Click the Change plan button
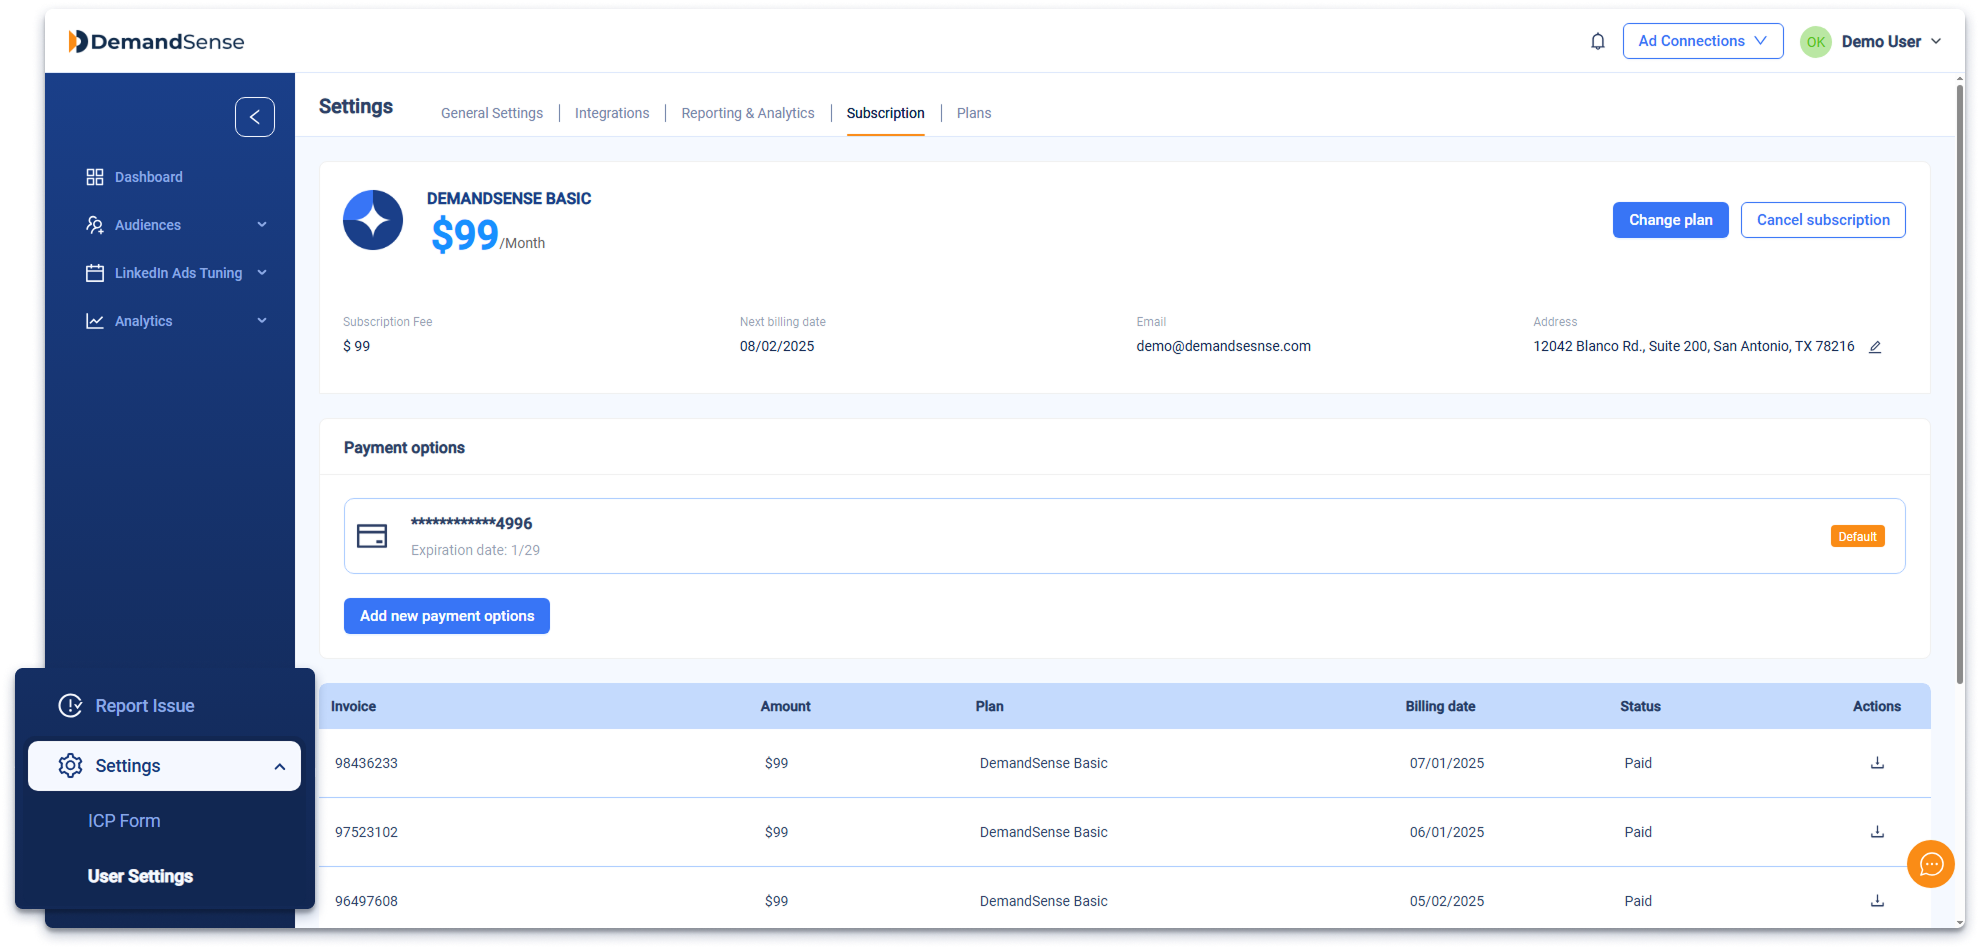This screenshot has width=1980, height=949. point(1670,220)
